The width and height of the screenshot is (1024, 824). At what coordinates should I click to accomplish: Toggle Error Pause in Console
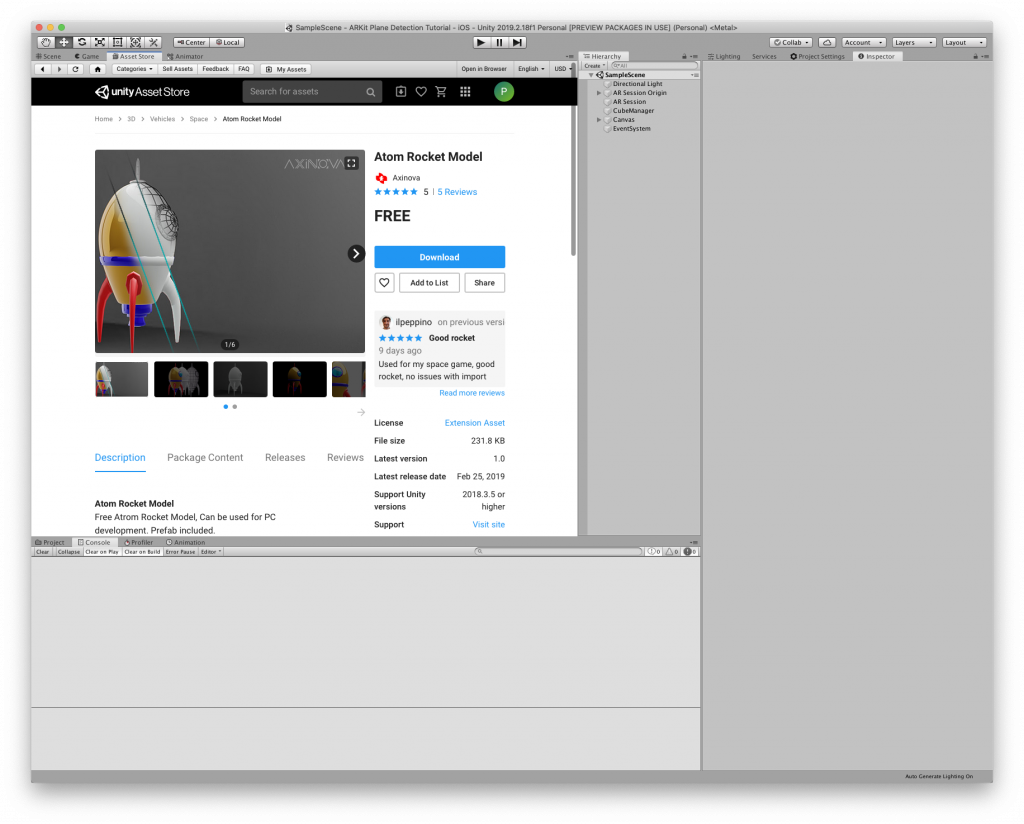180,552
